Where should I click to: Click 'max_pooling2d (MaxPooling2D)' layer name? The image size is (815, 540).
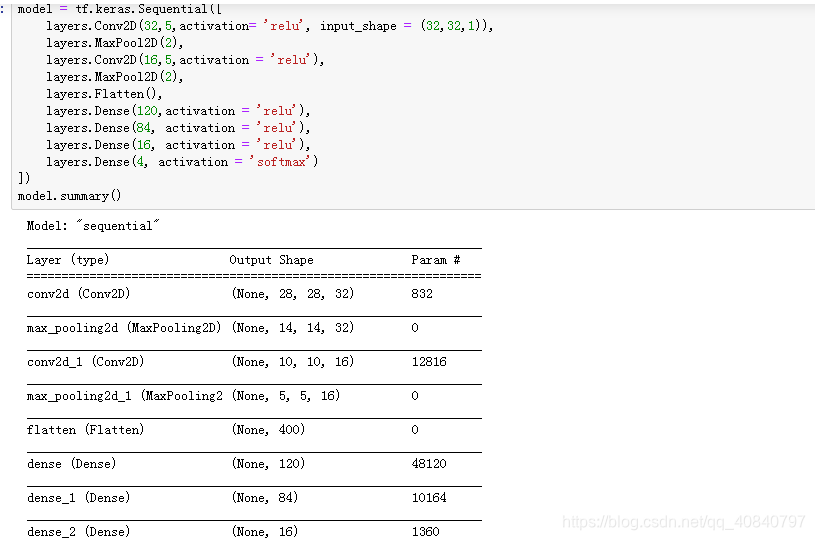124,328
